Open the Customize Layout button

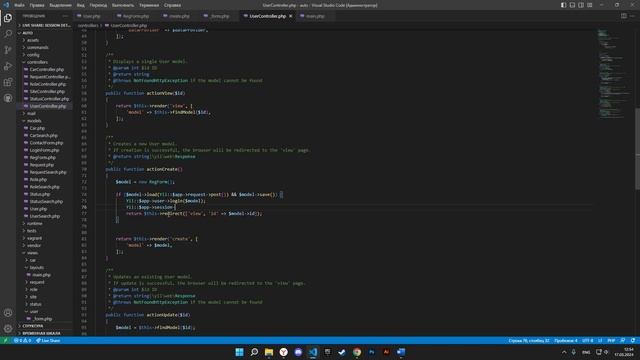pyautogui.click(x=590, y=5)
